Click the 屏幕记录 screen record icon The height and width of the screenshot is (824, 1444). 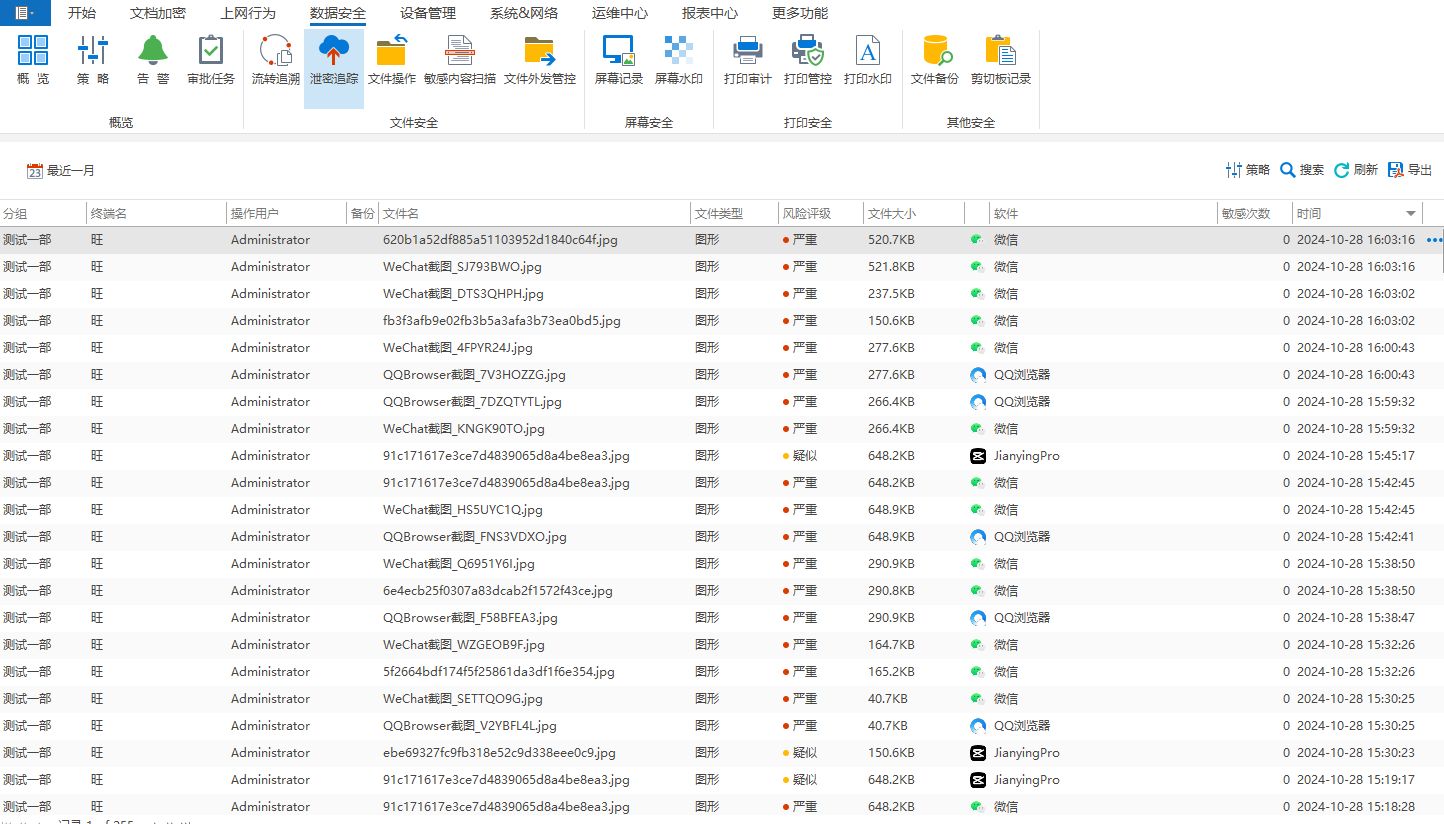point(618,60)
